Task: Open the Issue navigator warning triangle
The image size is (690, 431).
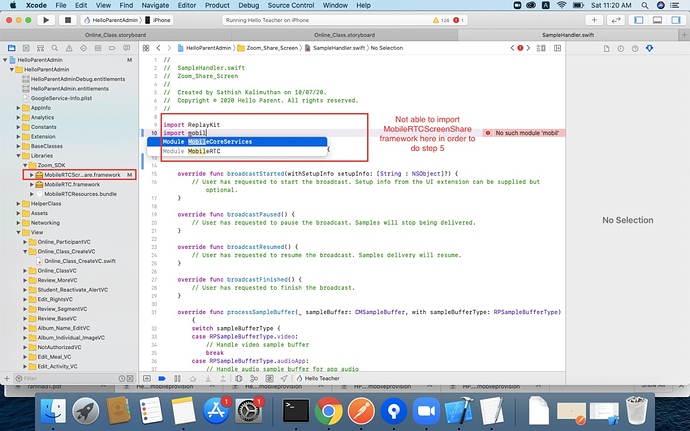Action: point(69,48)
